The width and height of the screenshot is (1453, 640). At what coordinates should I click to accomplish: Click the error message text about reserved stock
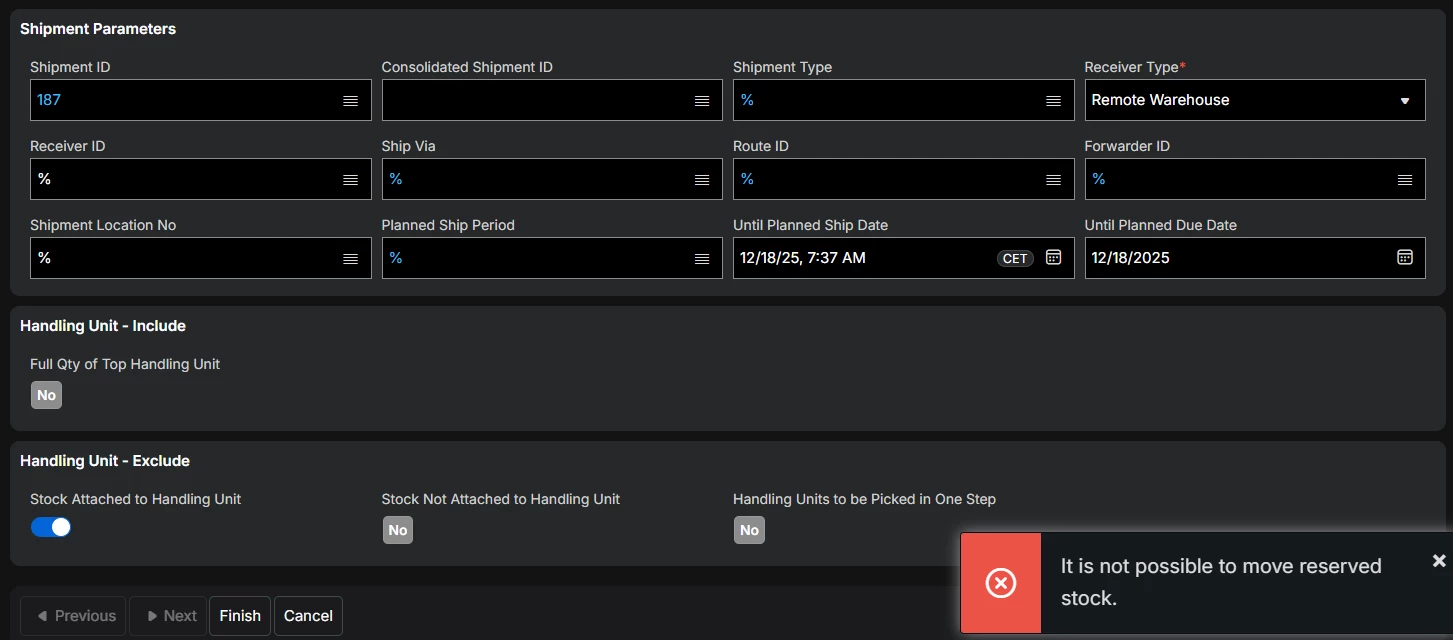pos(1221,582)
